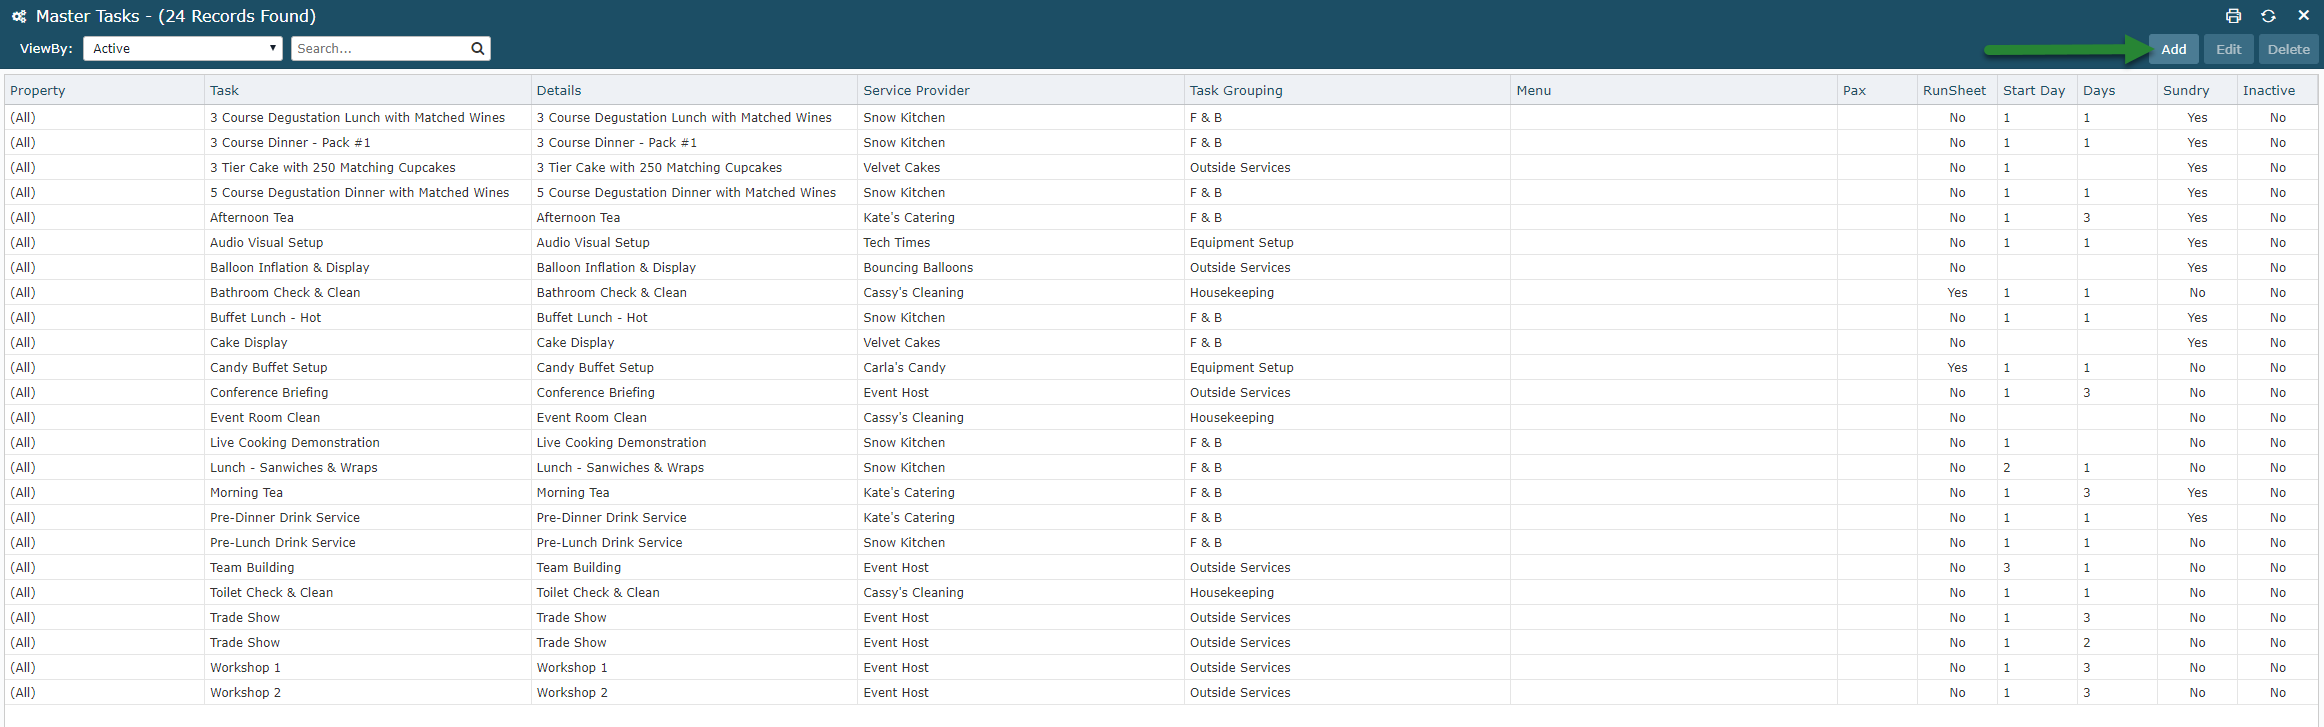Click Velvet Cakes provider in Cake Display row
Screen dimensions: 2324x727
(901, 342)
